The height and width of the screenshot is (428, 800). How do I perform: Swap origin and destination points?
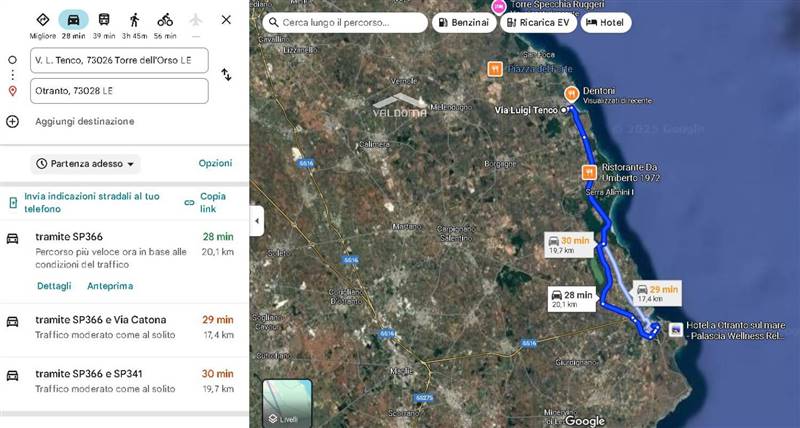227,75
